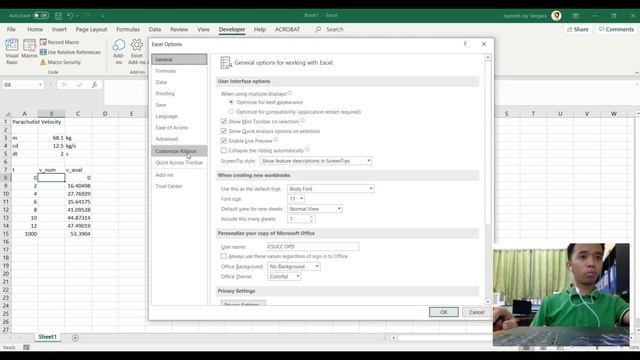Open the Macros list icon

click(x=29, y=49)
